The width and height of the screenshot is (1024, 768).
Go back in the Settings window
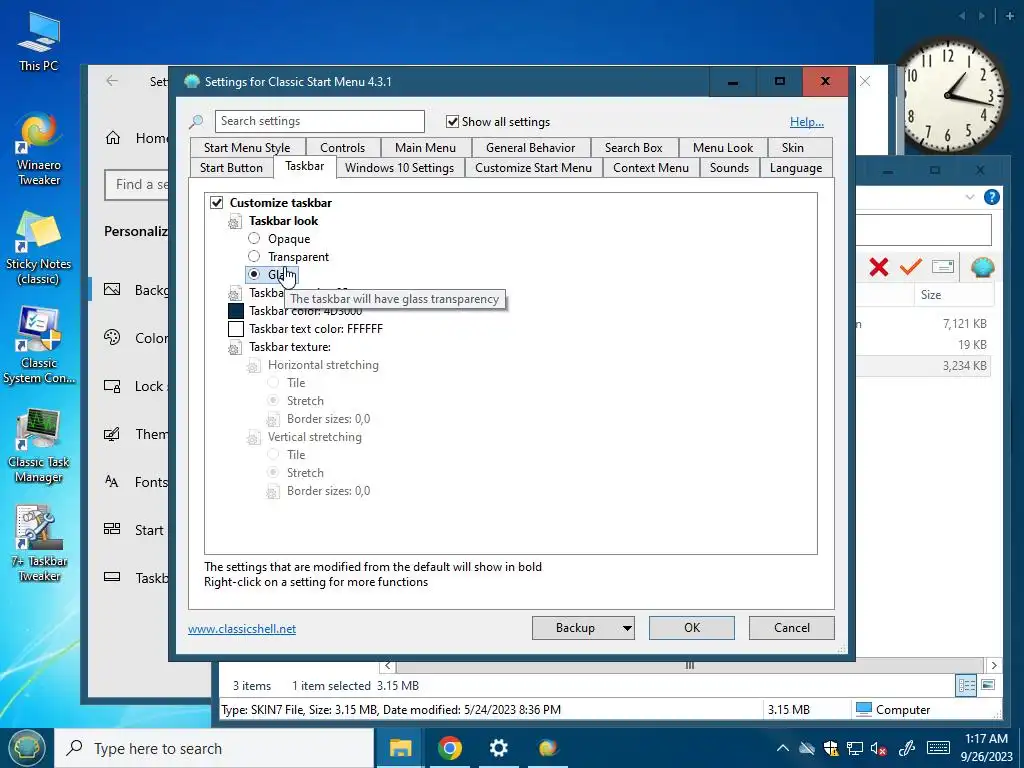pyautogui.click(x=112, y=81)
